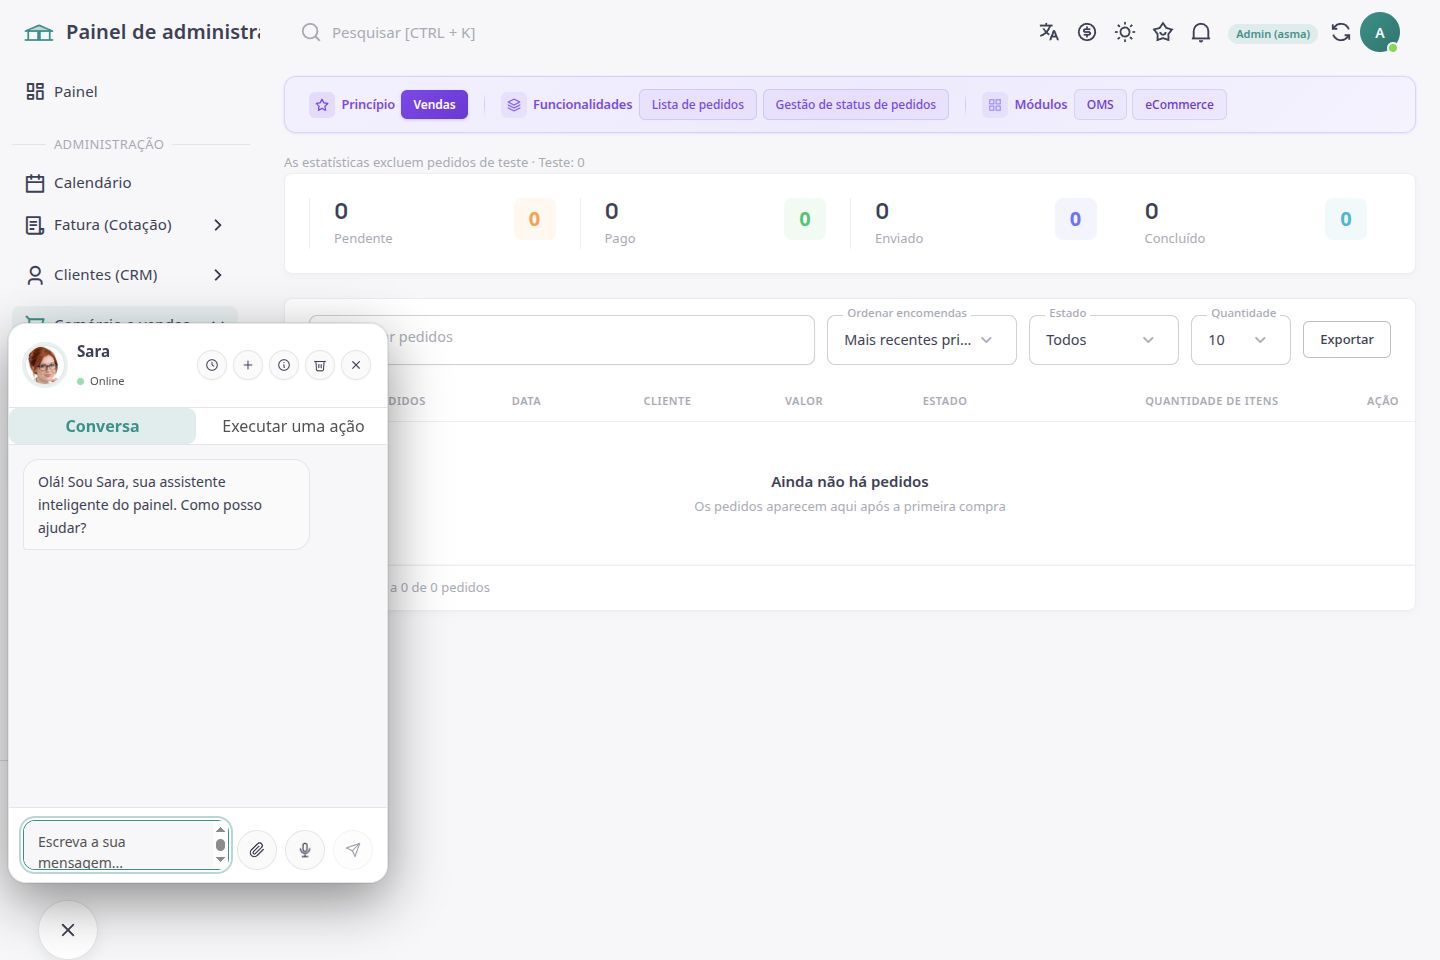The width and height of the screenshot is (1440, 960).
Task: Click the message box scrollbar
Action: pyautogui.click(x=220, y=846)
